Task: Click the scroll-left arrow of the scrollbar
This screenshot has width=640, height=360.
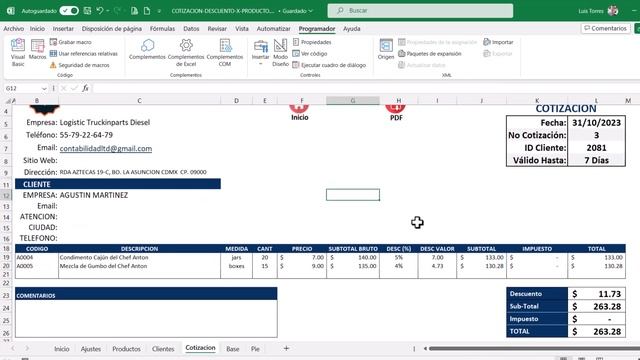Action: pos(425,349)
